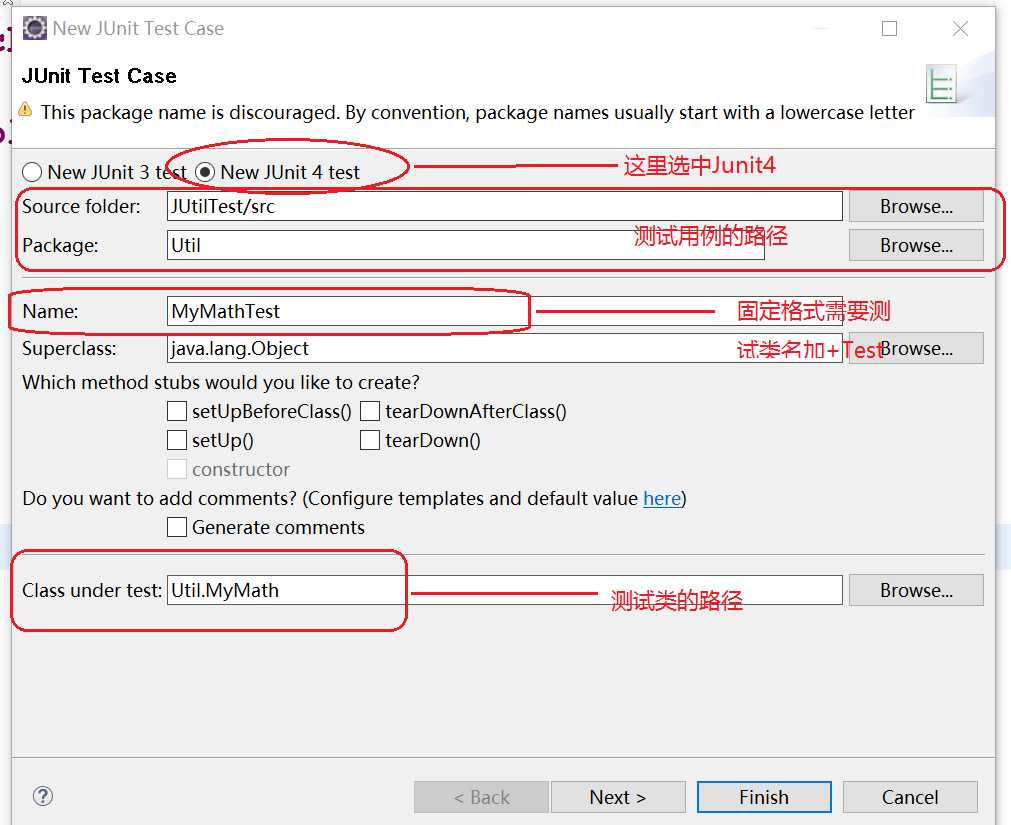The image size is (1011, 825).
Task: Check the tearDown() method stub
Action: tap(369, 440)
